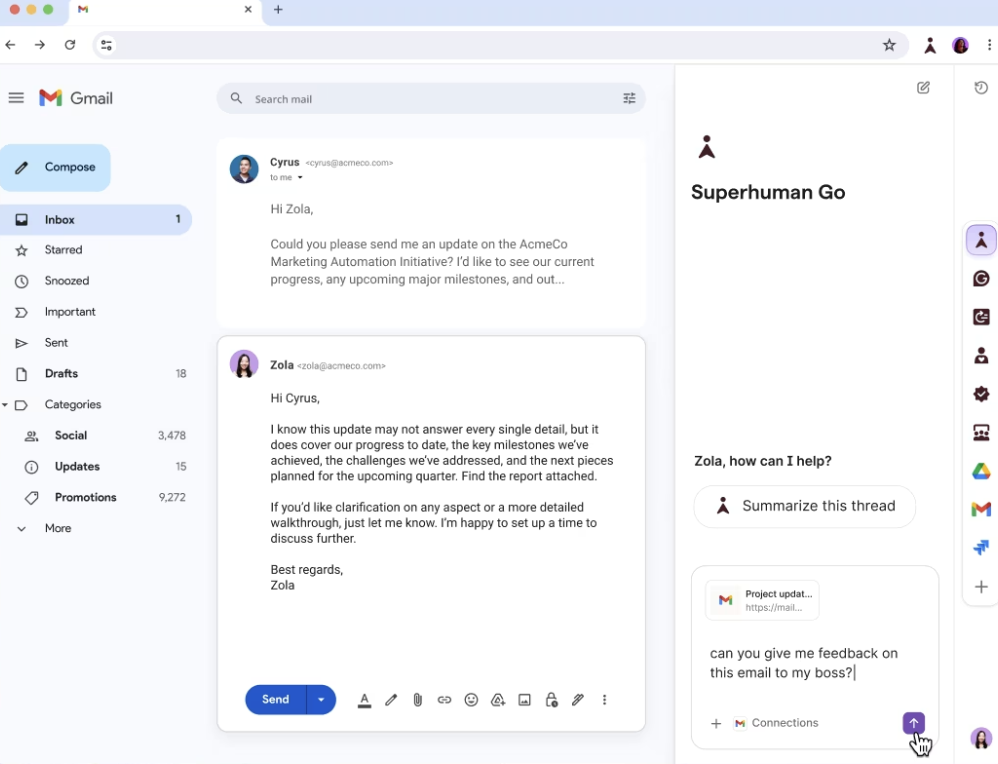Send the reply email
Screen dimensions: 998x764
click(276, 700)
